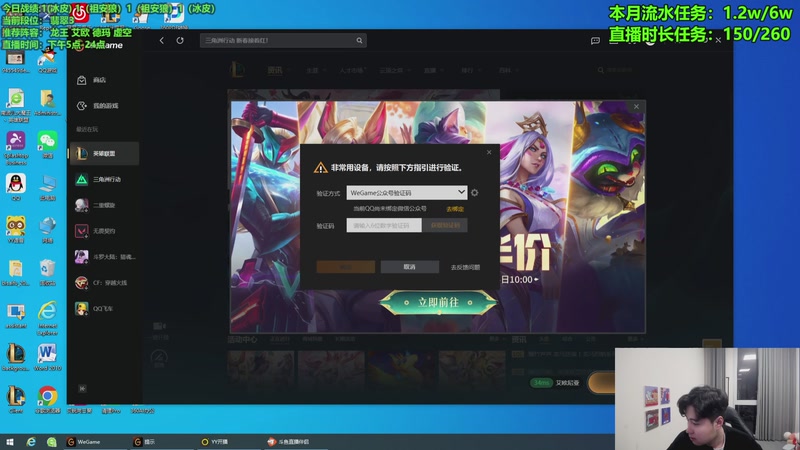Screen dimensions: 800x450
Task: Select 斗罗大陆 game in sidebar
Action: point(104,257)
